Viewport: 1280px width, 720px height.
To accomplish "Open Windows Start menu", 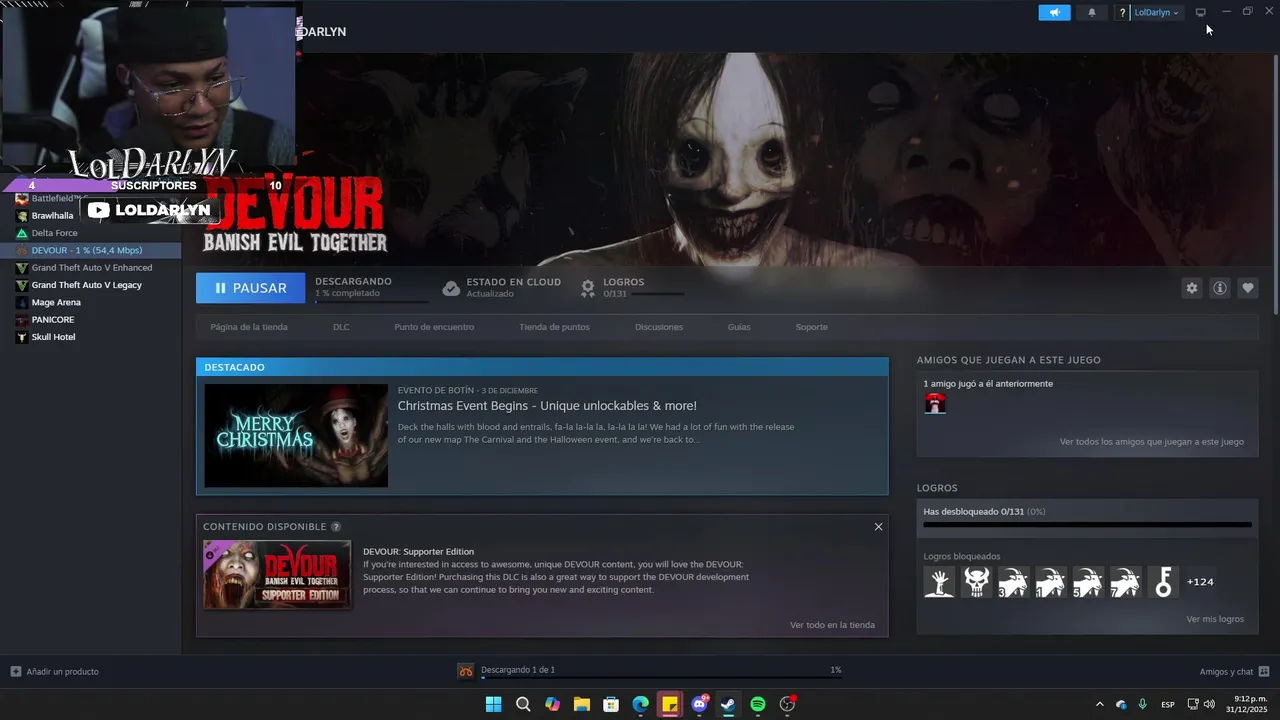I will tap(493, 704).
